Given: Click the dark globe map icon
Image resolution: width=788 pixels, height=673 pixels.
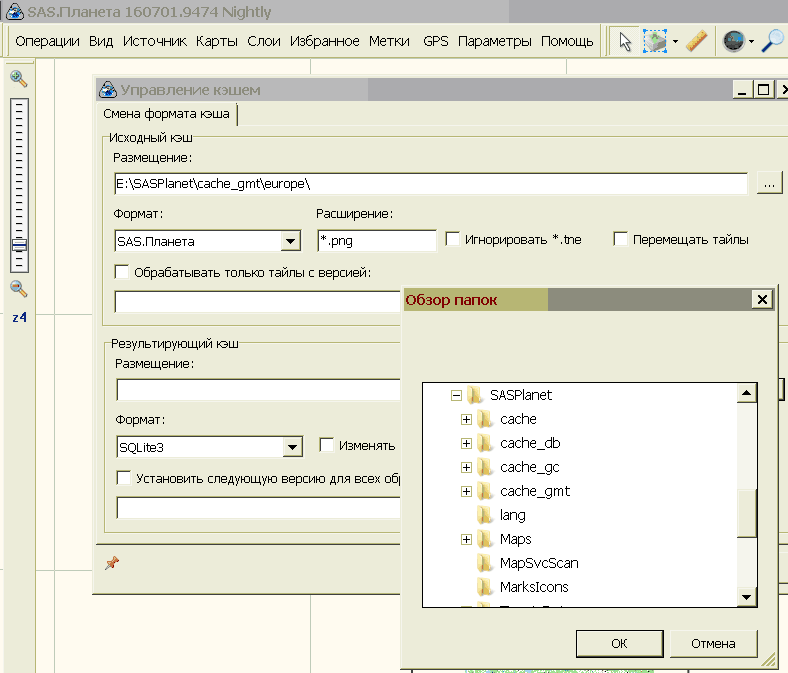Looking at the screenshot, I should tap(734, 41).
